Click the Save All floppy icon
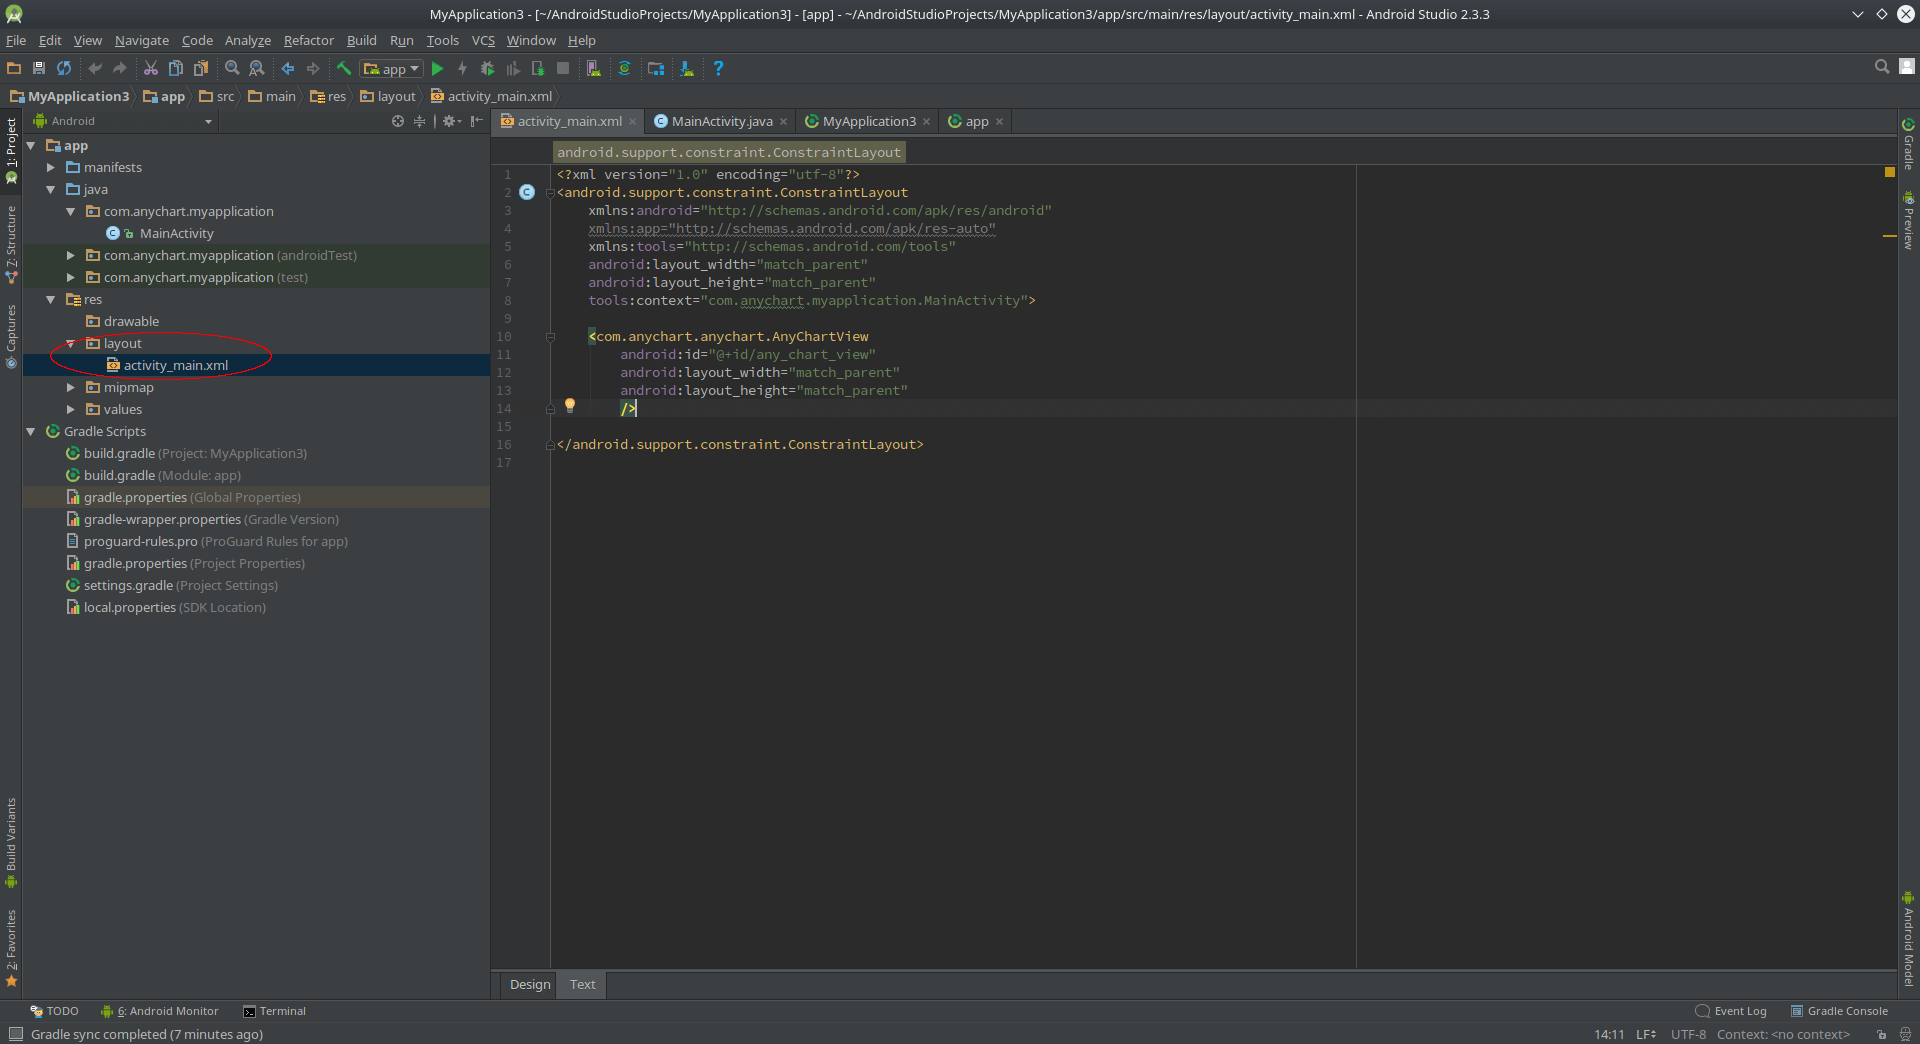This screenshot has height=1044, width=1920. click(39, 69)
